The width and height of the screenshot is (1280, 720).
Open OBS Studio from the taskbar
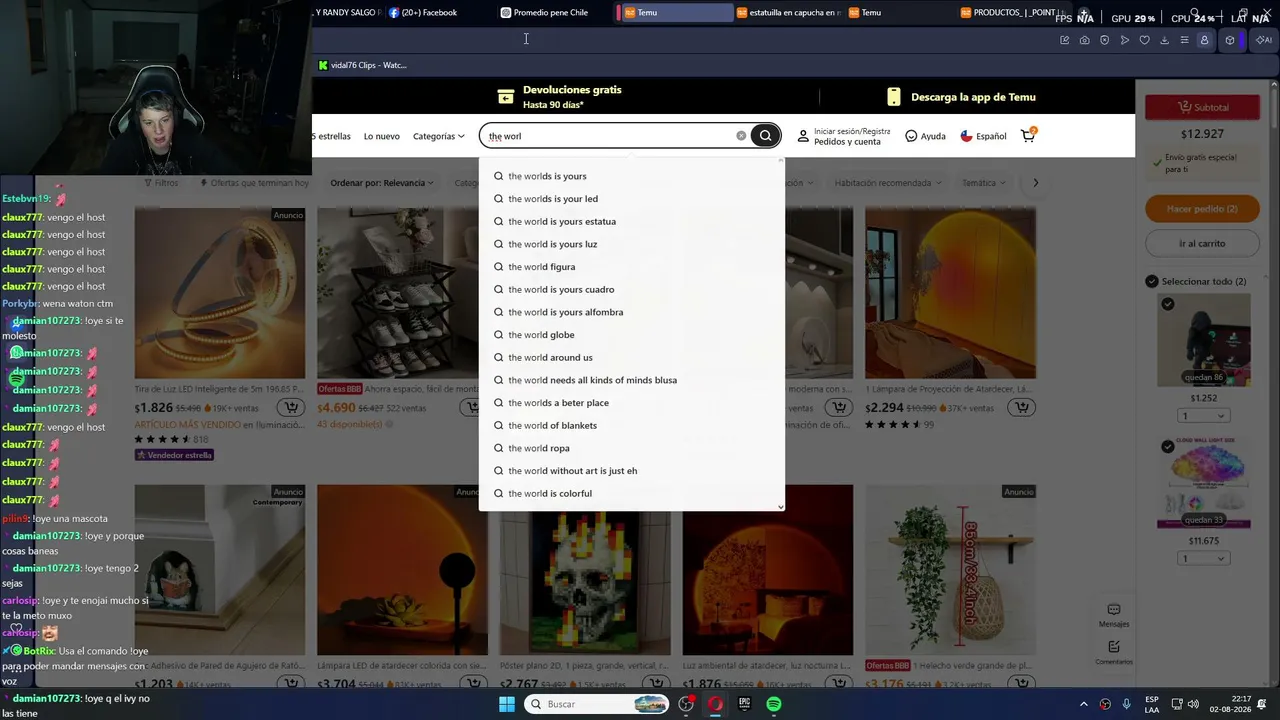(686, 704)
